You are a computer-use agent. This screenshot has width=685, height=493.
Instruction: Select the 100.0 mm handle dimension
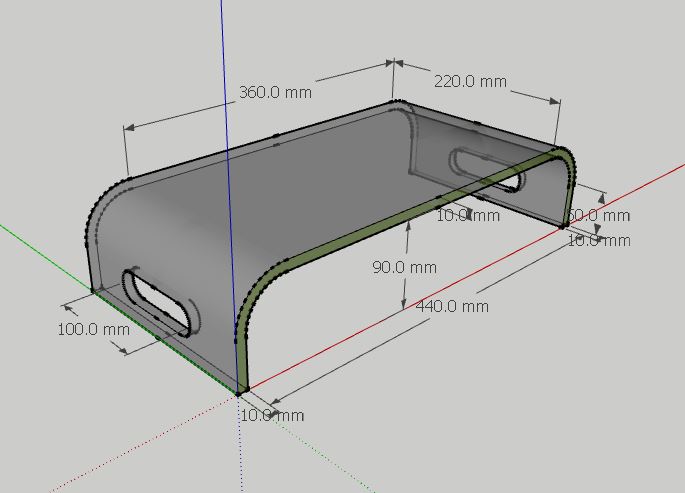click(x=93, y=329)
